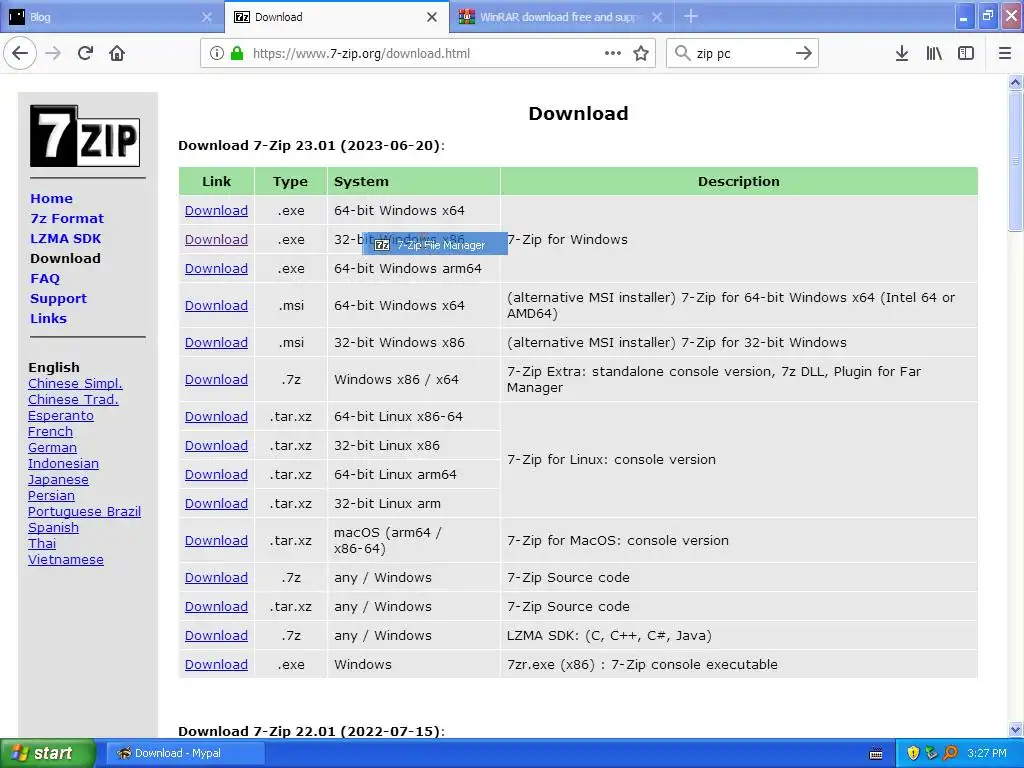Click the tray magnifier icon

(x=951, y=753)
